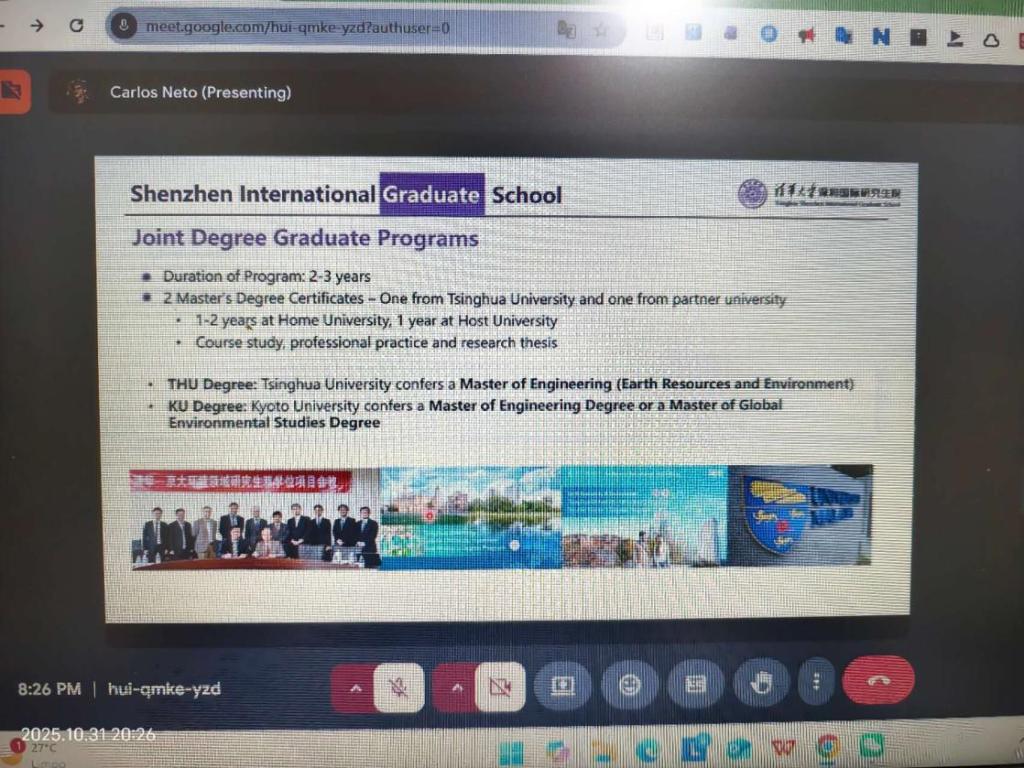1024x768 pixels.
Task: Open the Windows Start menu
Action: 511,750
